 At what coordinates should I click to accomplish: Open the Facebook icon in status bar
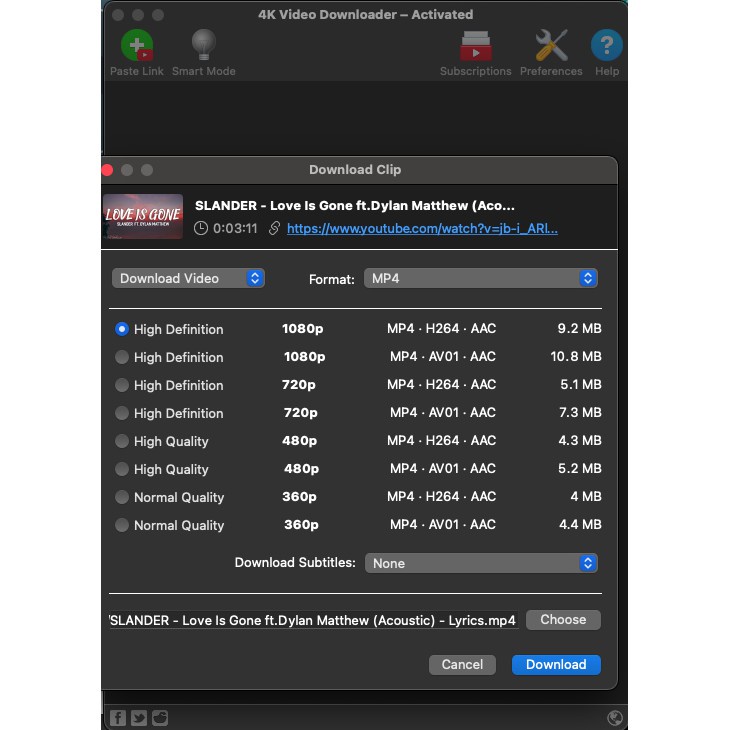click(x=117, y=717)
